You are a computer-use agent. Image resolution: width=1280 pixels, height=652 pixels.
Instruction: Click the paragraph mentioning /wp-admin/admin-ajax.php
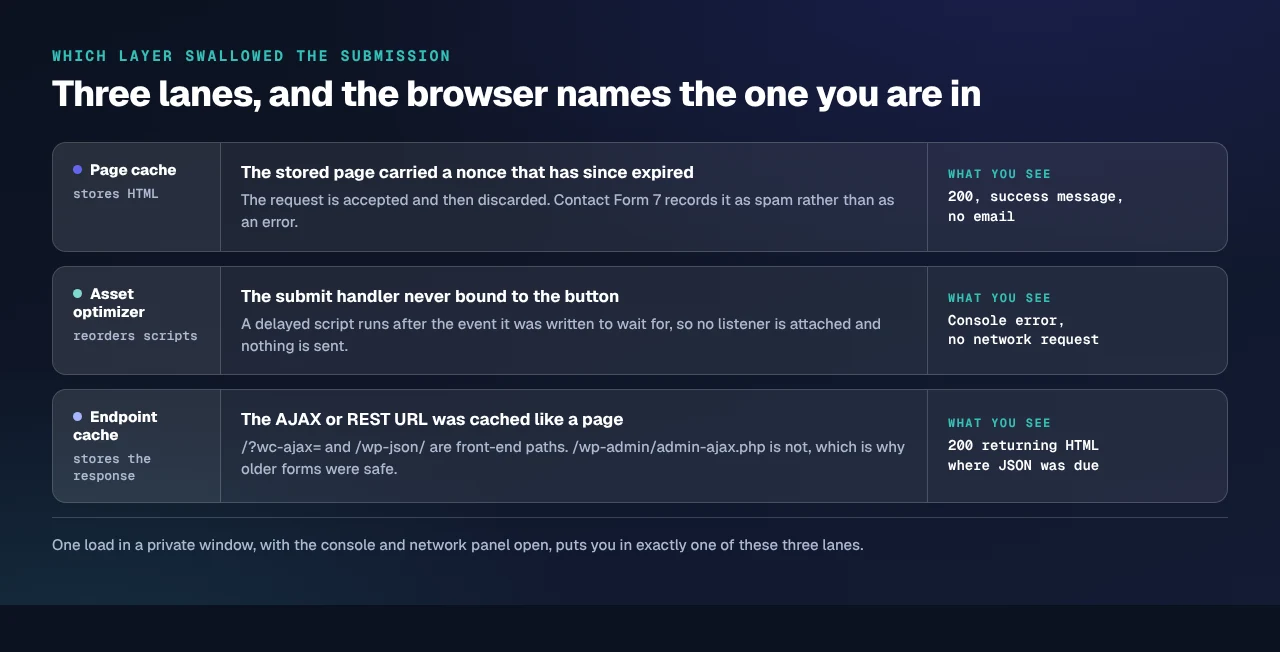tap(573, 458)
